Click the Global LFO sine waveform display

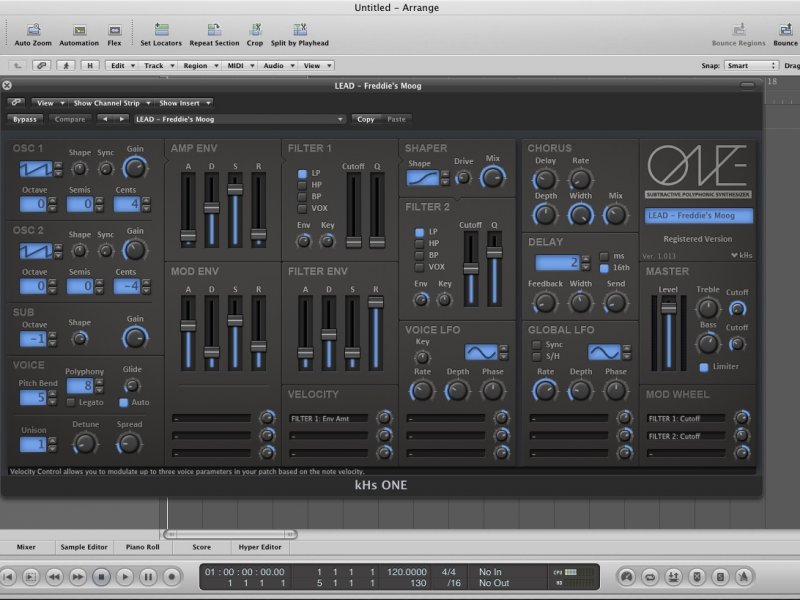point(604,352)
